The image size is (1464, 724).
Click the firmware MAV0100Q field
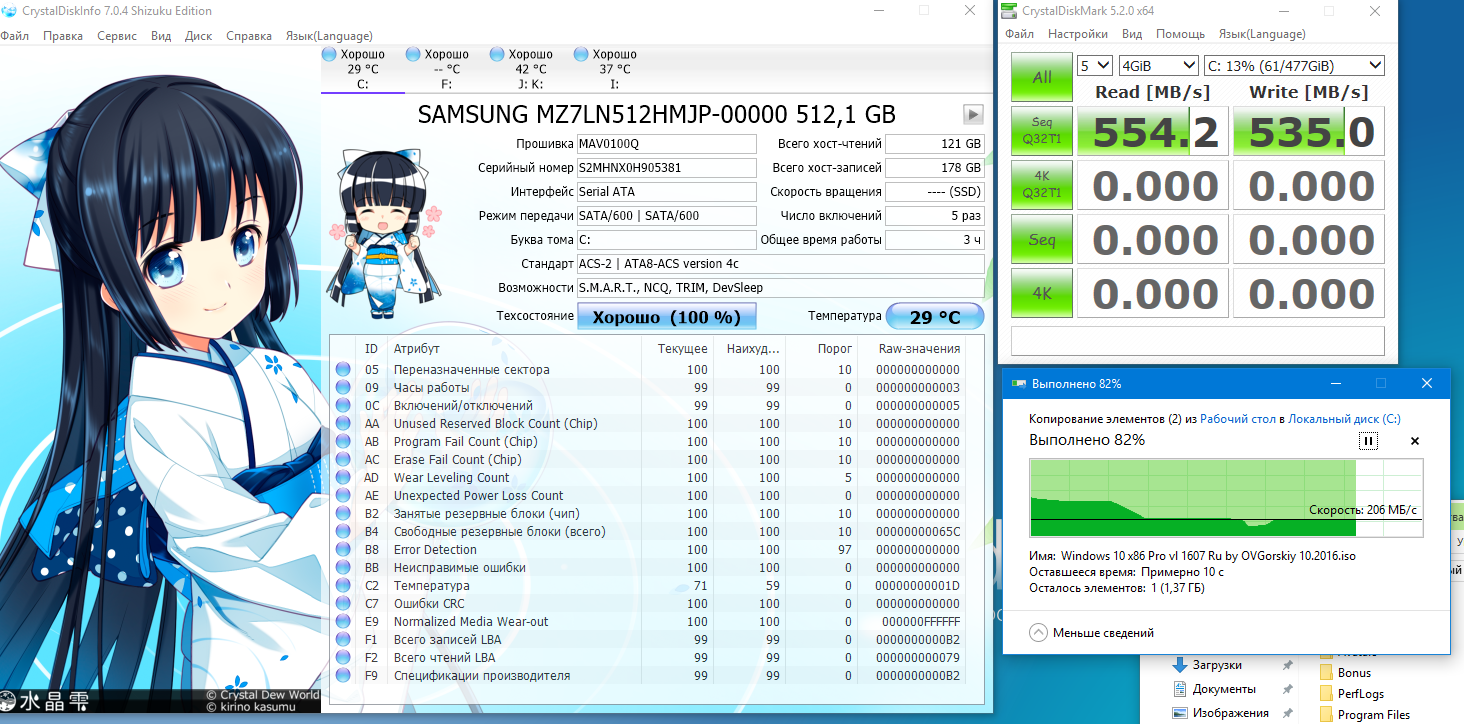[x=666, y=143]
